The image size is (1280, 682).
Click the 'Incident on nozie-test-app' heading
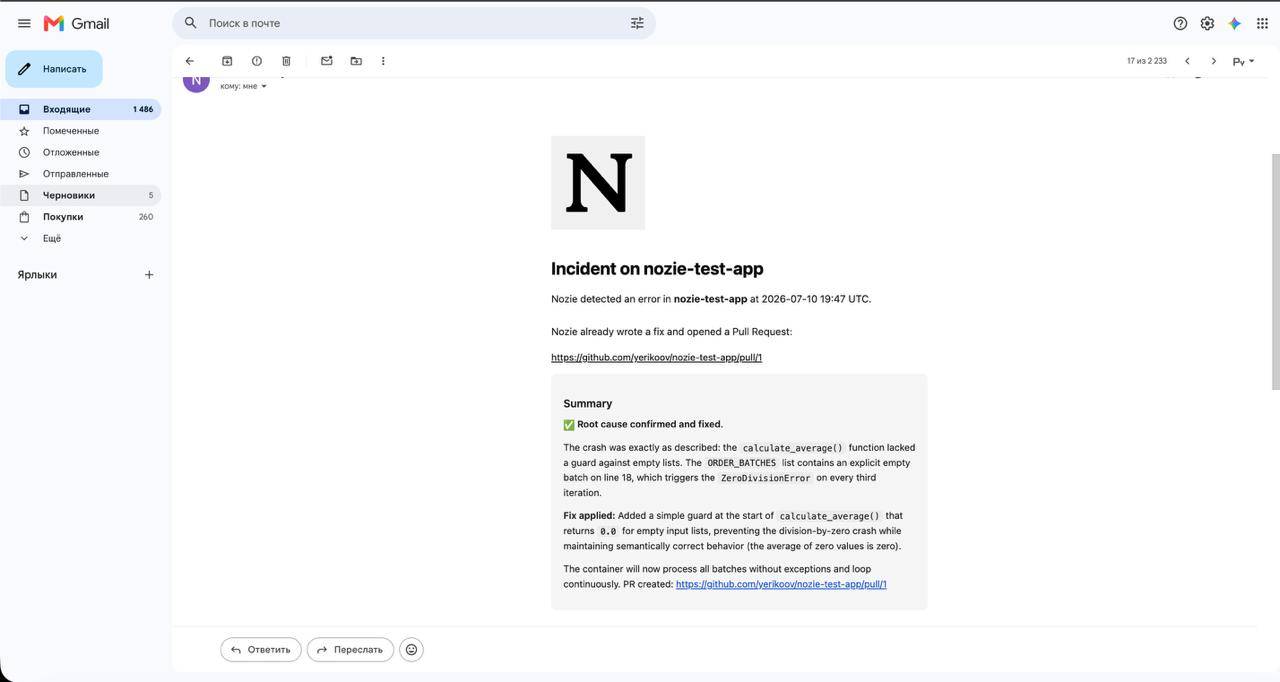tap(657, 269)
